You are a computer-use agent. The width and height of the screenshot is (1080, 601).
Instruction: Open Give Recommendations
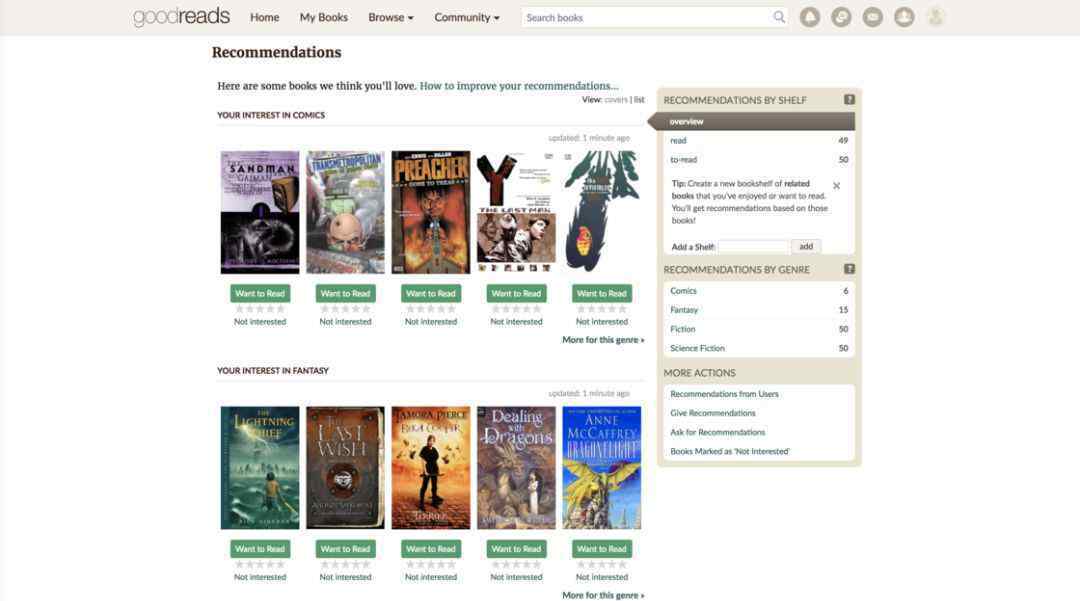713,413
